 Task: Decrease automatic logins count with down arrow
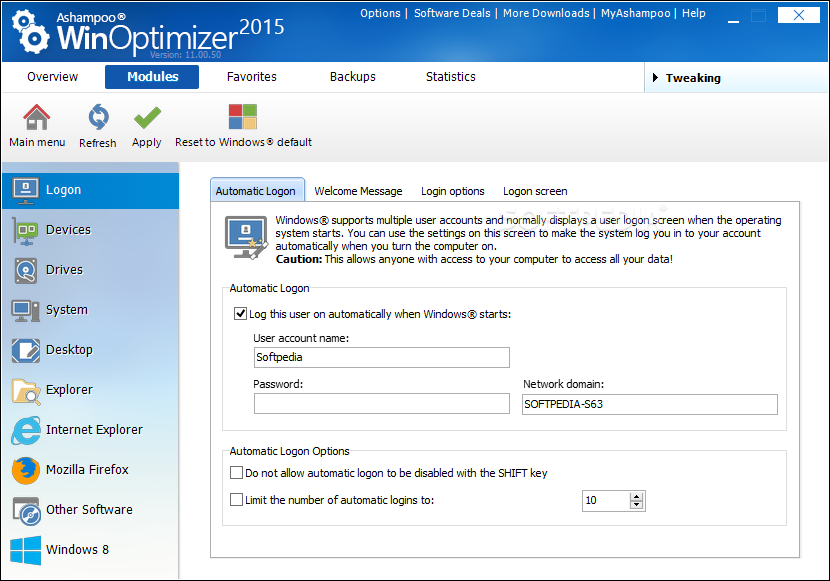click(637, 505)
